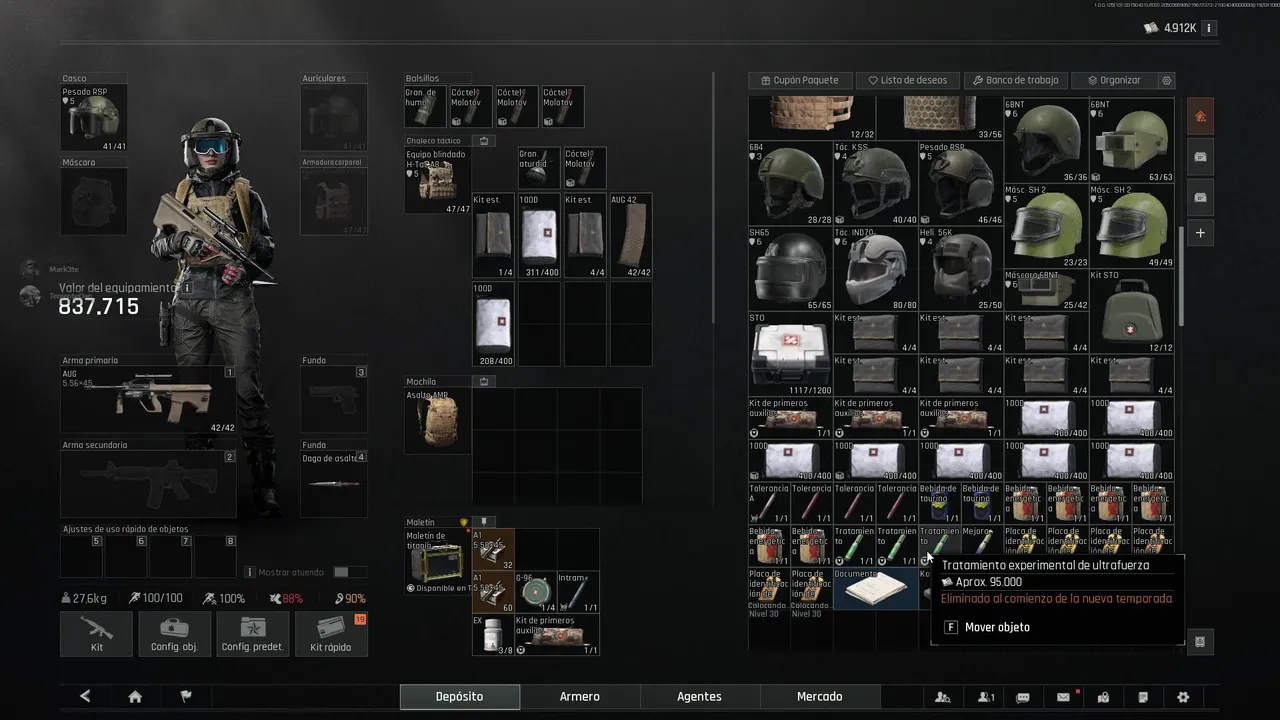Select the Maletín de titanio case
The height and width of the screenshot is (720, 1280).
pyautogui.click(x=437, y=561)
